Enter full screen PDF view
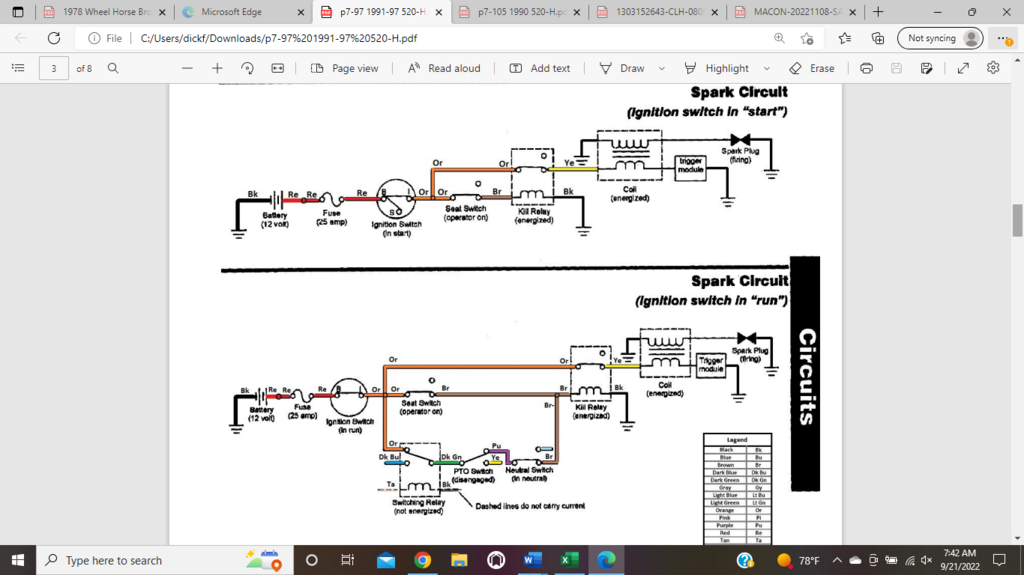The height and width of the screenshot is (575, 1024). [x=963, y=68]
